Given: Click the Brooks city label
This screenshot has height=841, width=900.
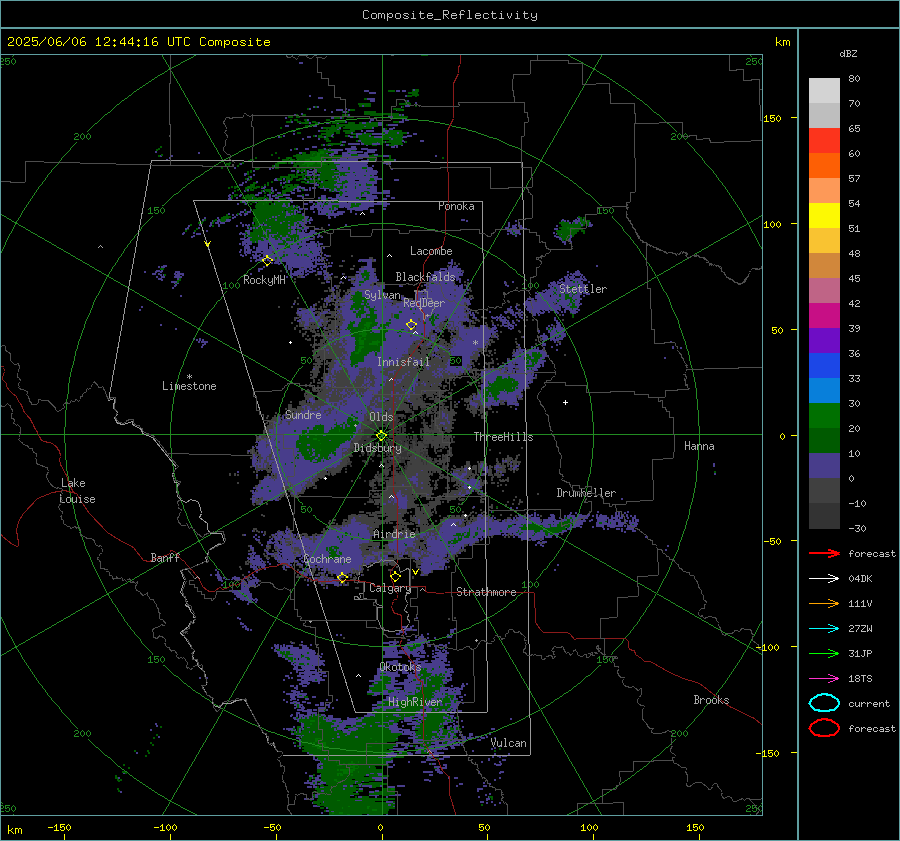Looking at the screenshot, I should click(x=711, y=700).
